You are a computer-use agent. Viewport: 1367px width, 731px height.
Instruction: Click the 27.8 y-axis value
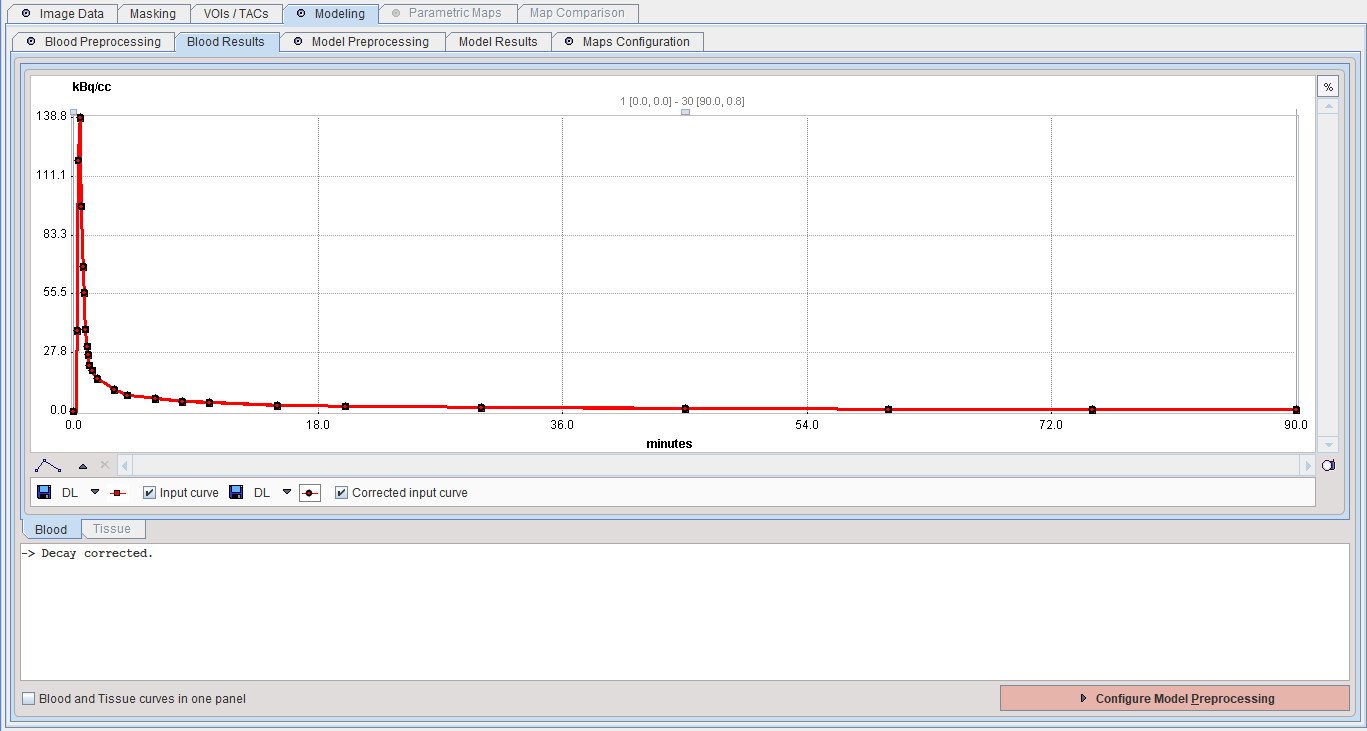[53, 351]
